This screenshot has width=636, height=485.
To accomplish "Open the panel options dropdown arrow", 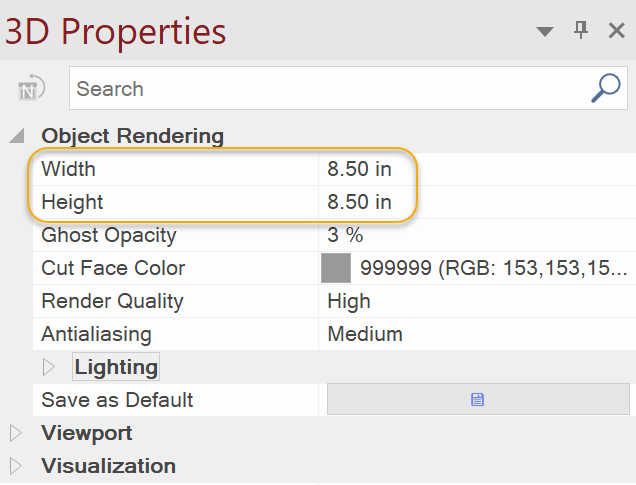I will coord(545,32).
